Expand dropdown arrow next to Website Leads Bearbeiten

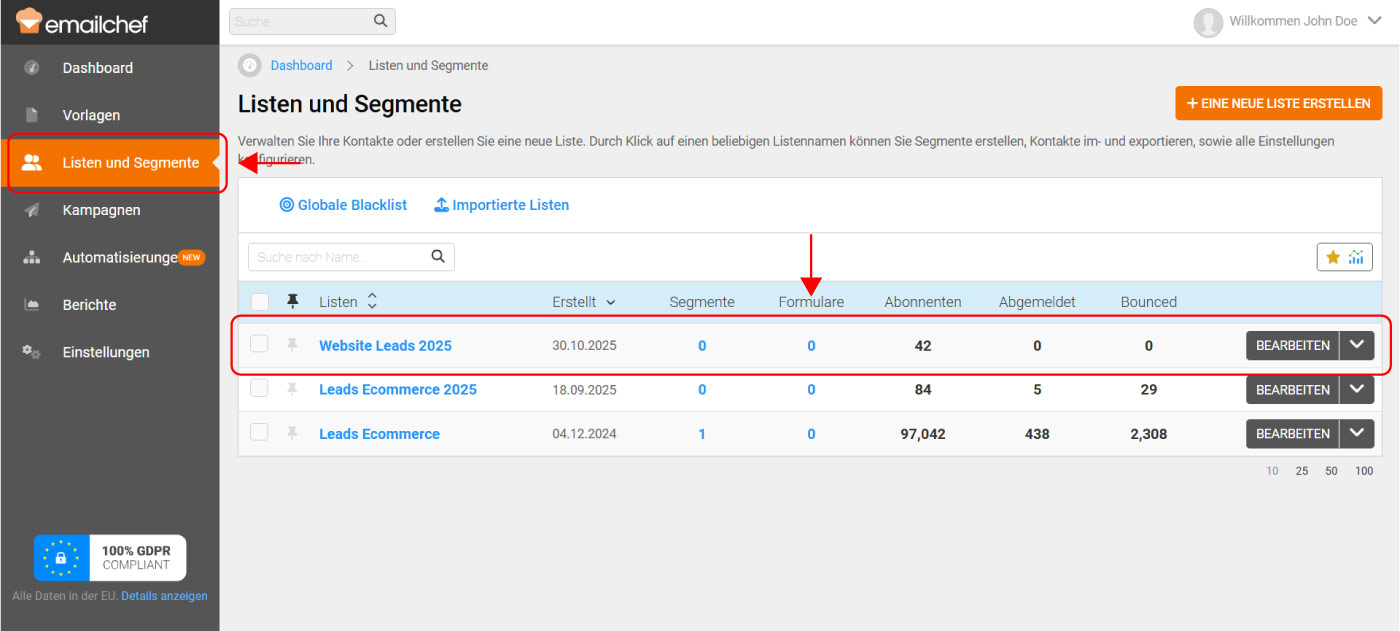(1356, 345)
